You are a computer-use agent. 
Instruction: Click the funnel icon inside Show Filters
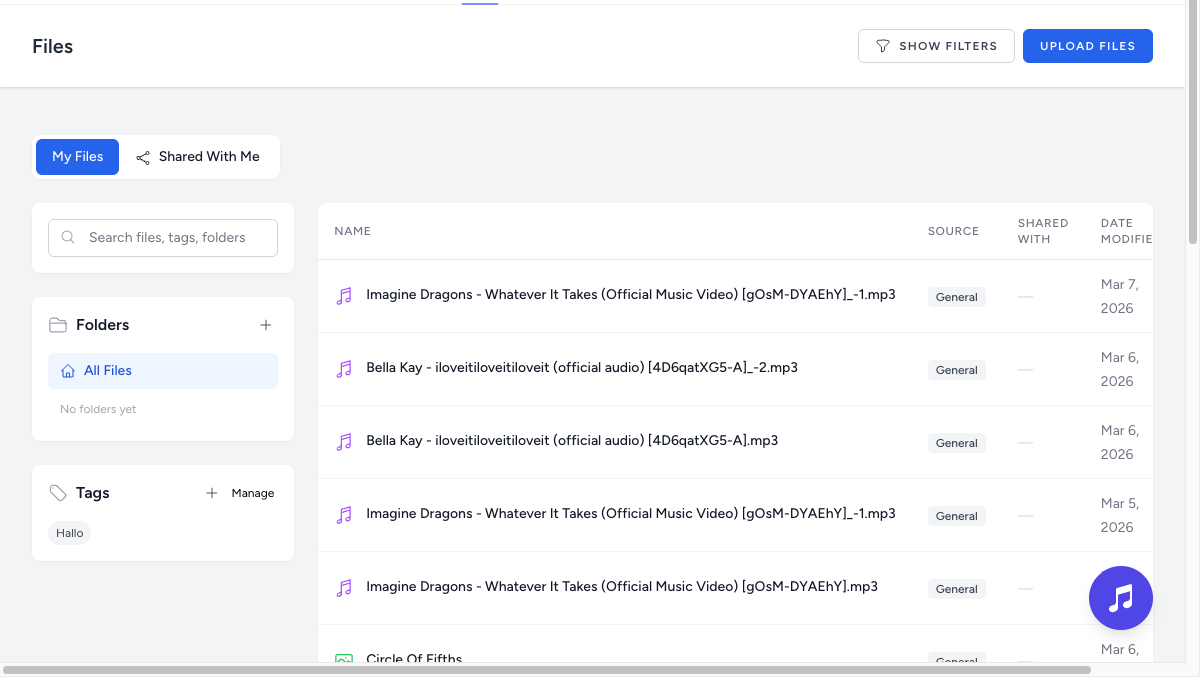coord(882,45)
